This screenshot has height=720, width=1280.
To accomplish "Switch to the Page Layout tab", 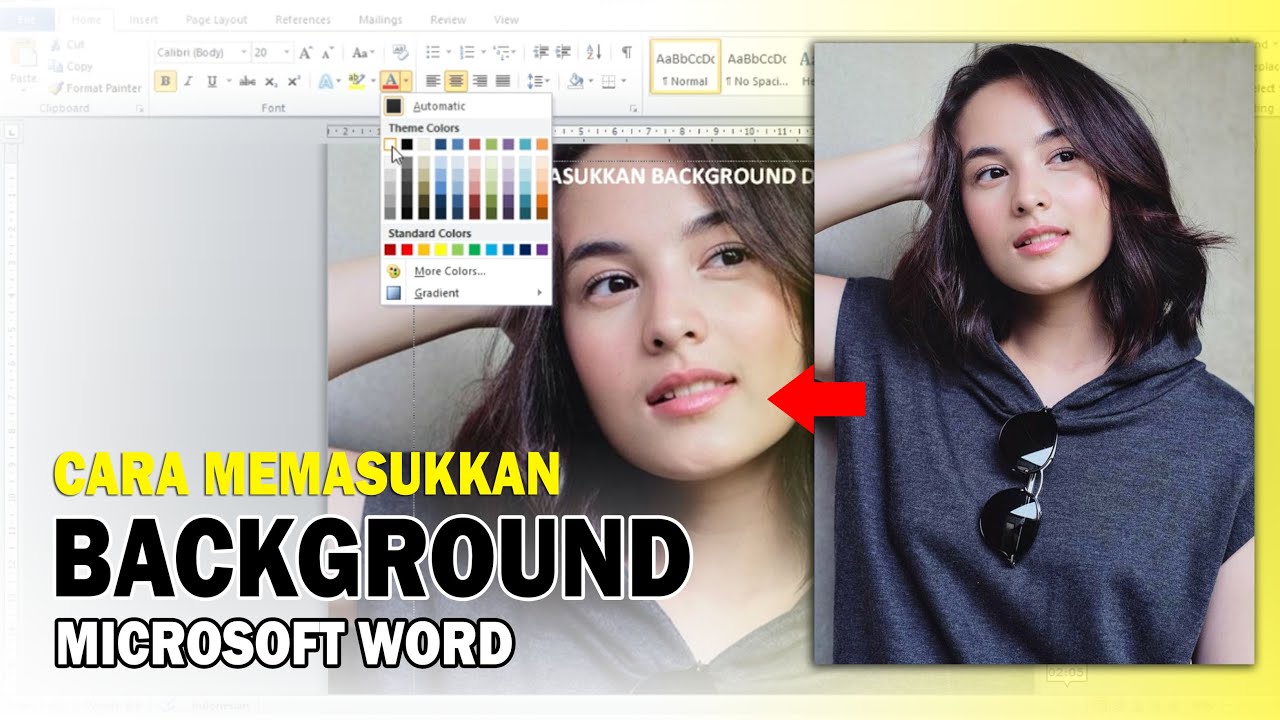I will coord(217,19).
